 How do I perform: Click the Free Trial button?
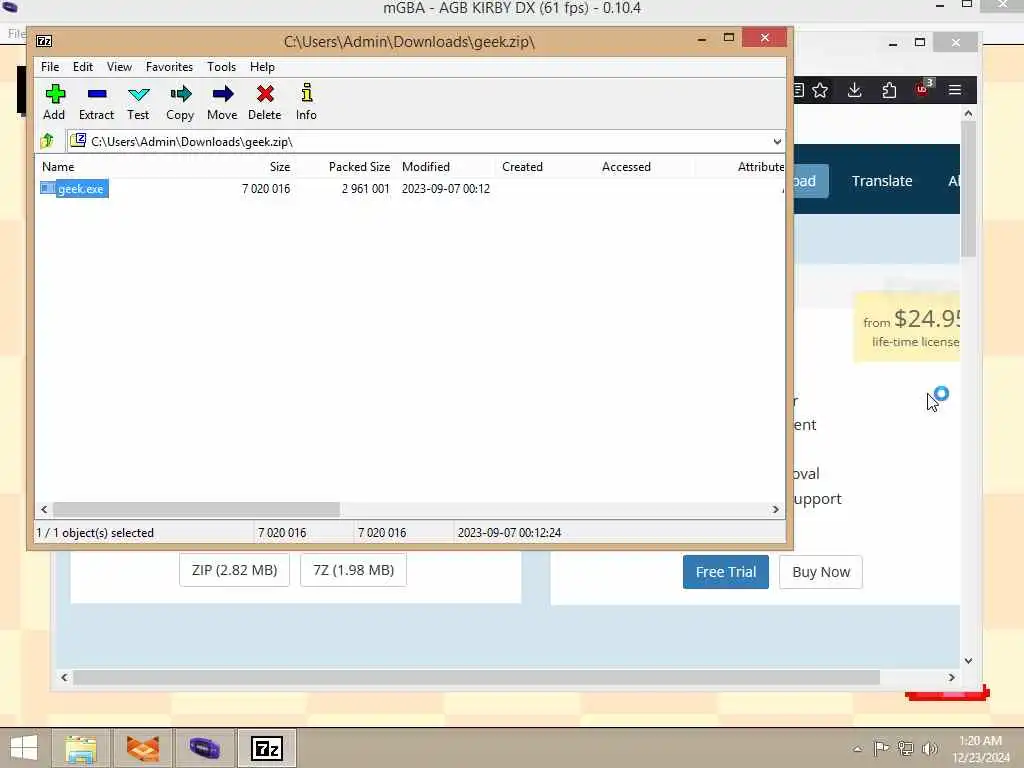pyautogui.click(x=726, y=572)
